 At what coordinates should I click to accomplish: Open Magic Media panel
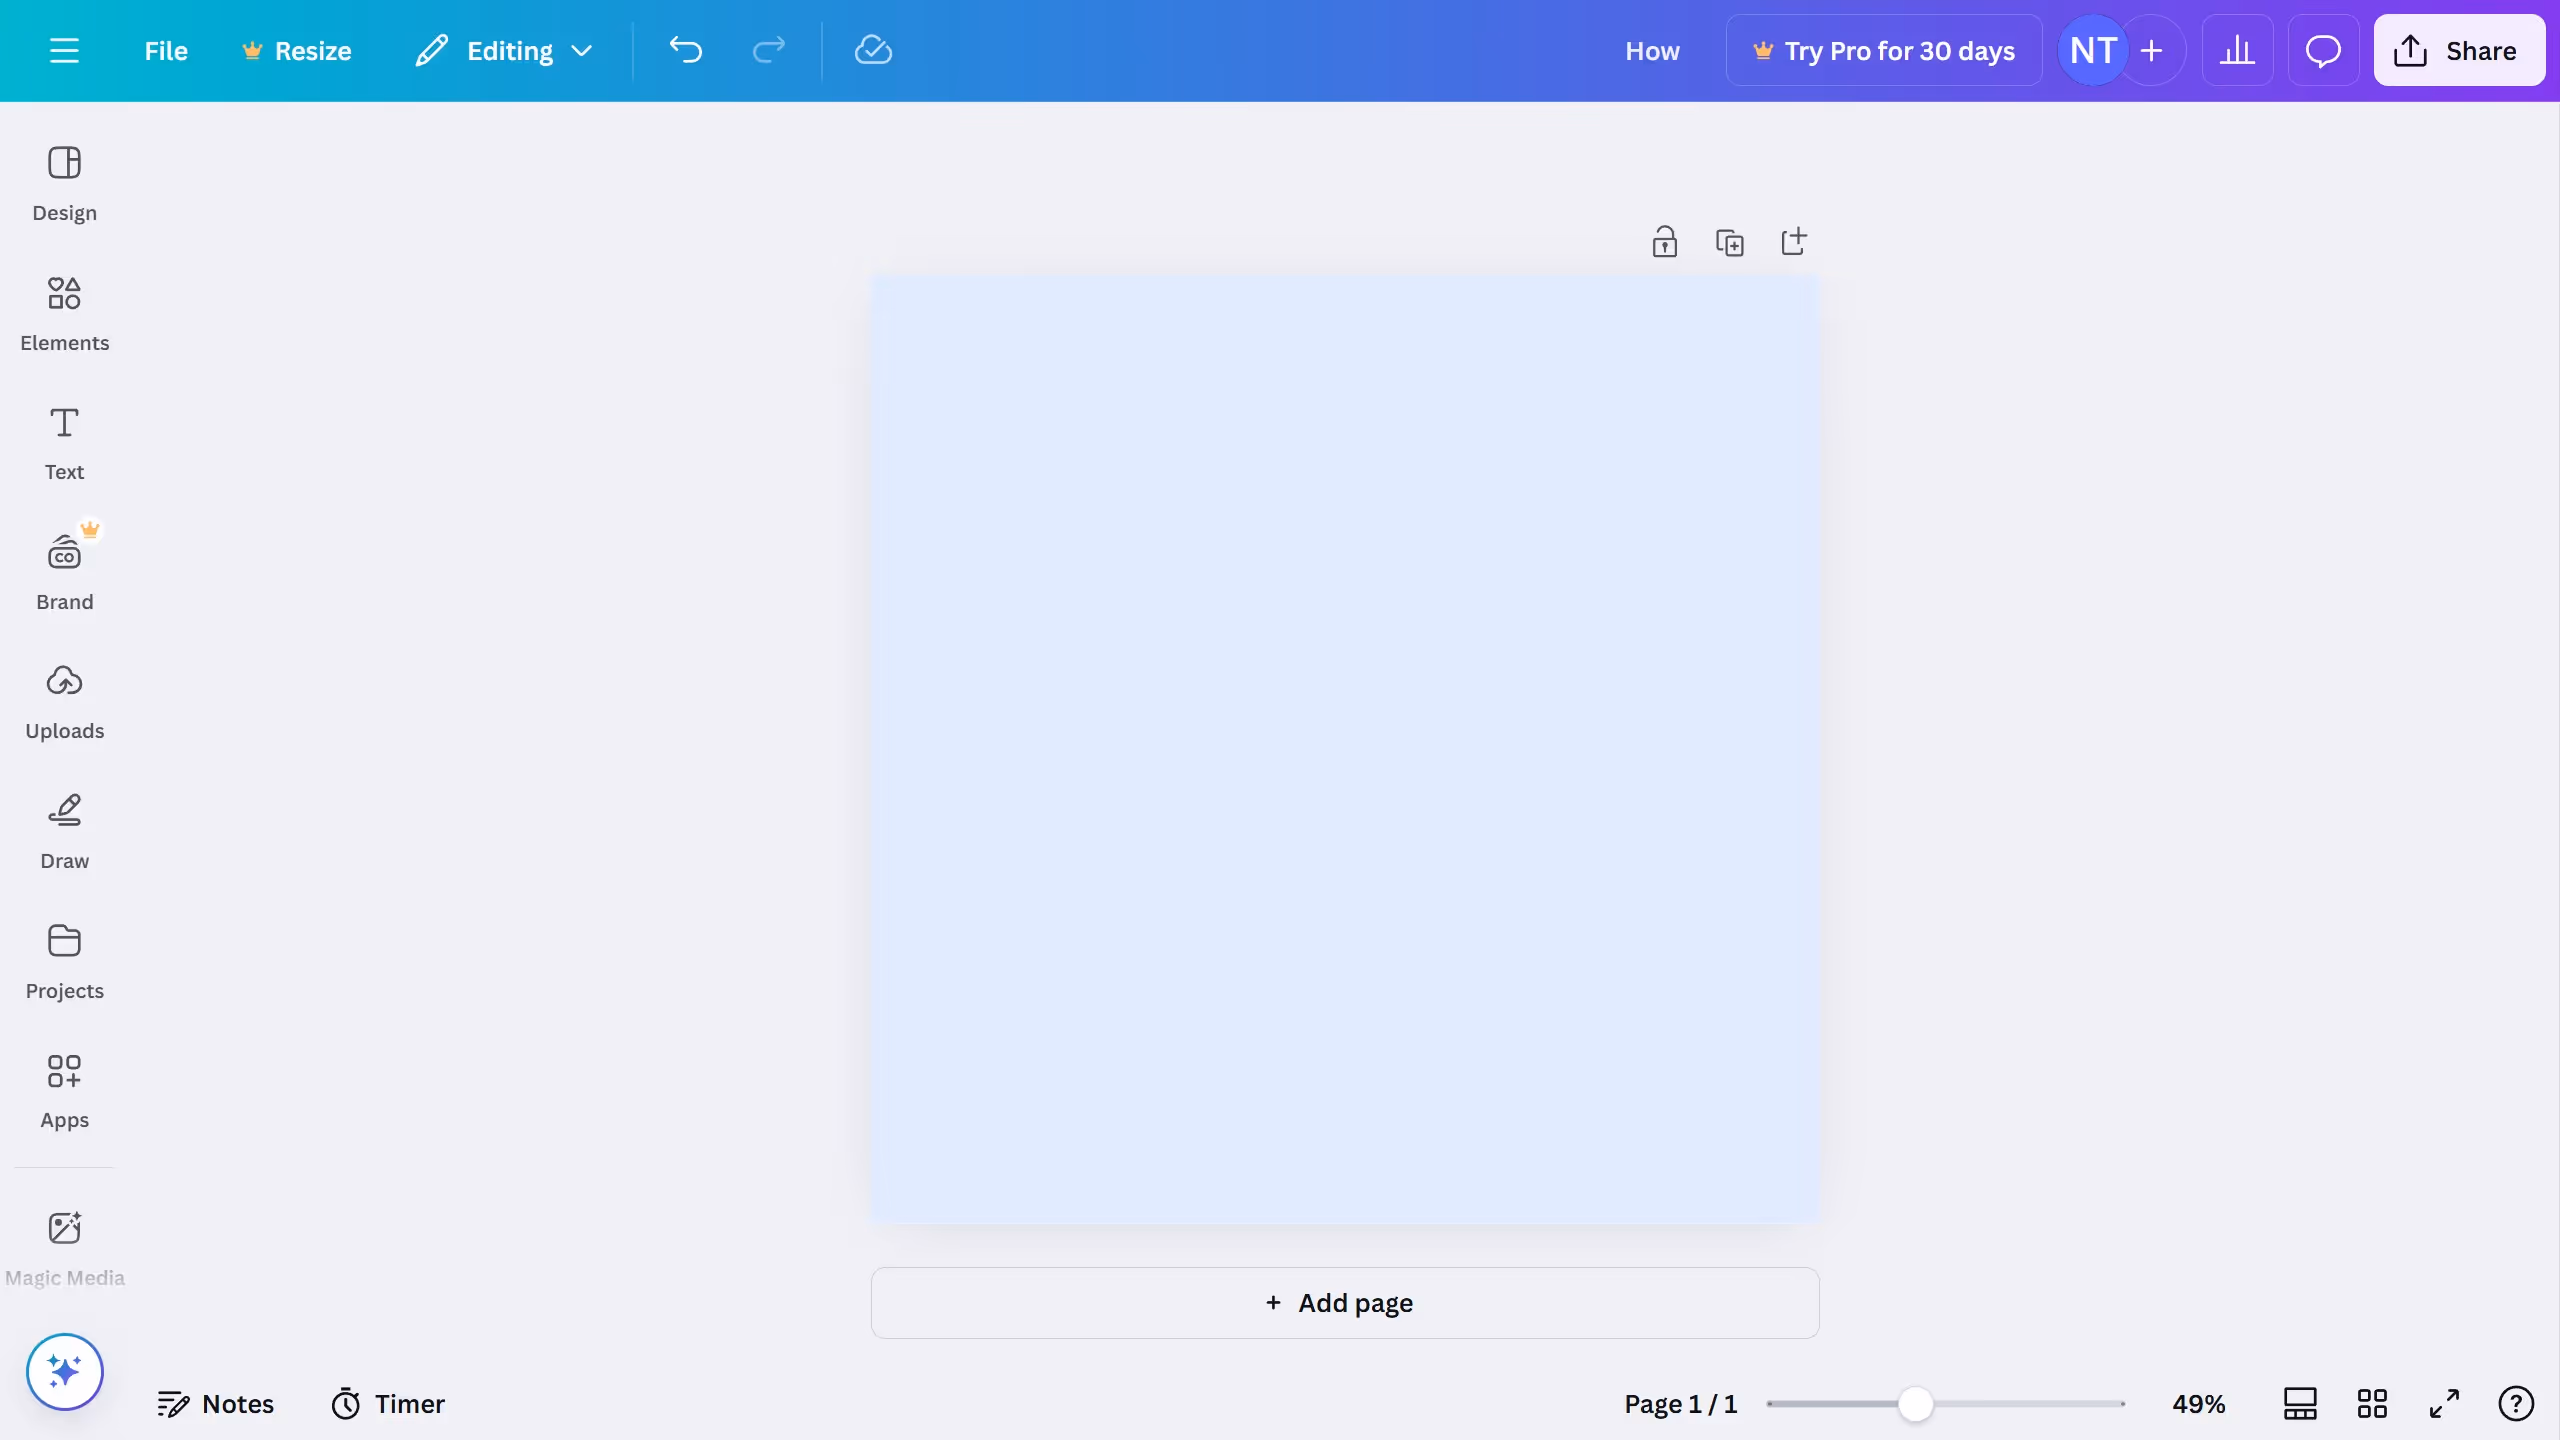pyautogui.click(x=64, y=1247)
